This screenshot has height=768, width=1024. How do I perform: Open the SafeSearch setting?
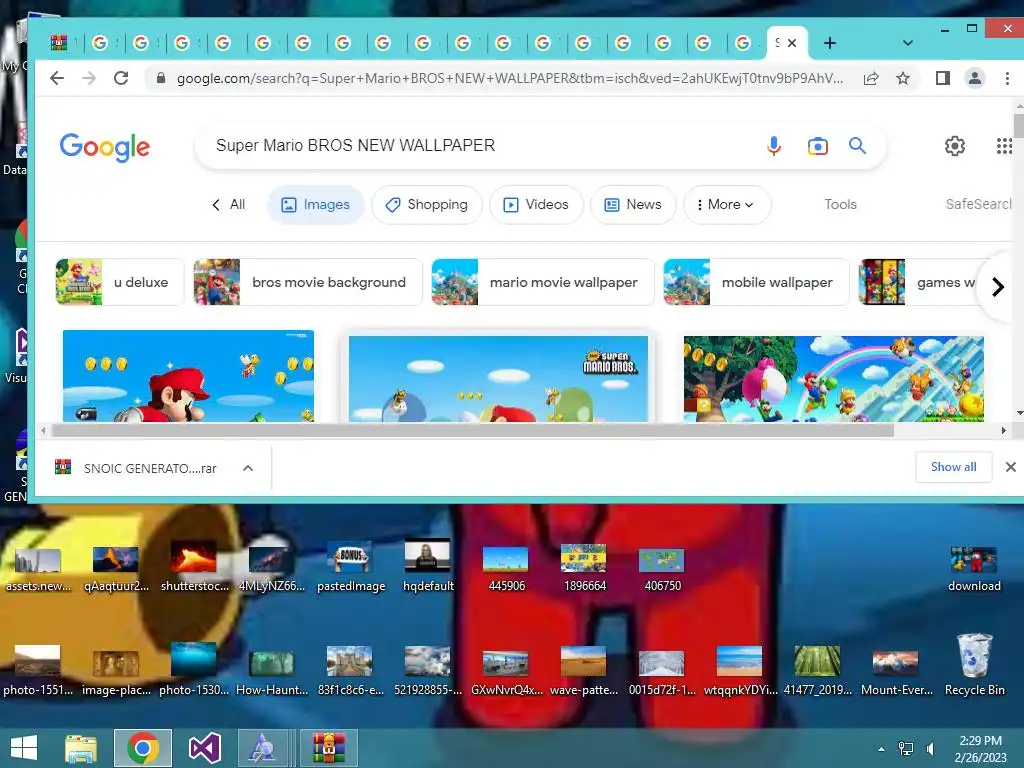(x=978, y=204)
